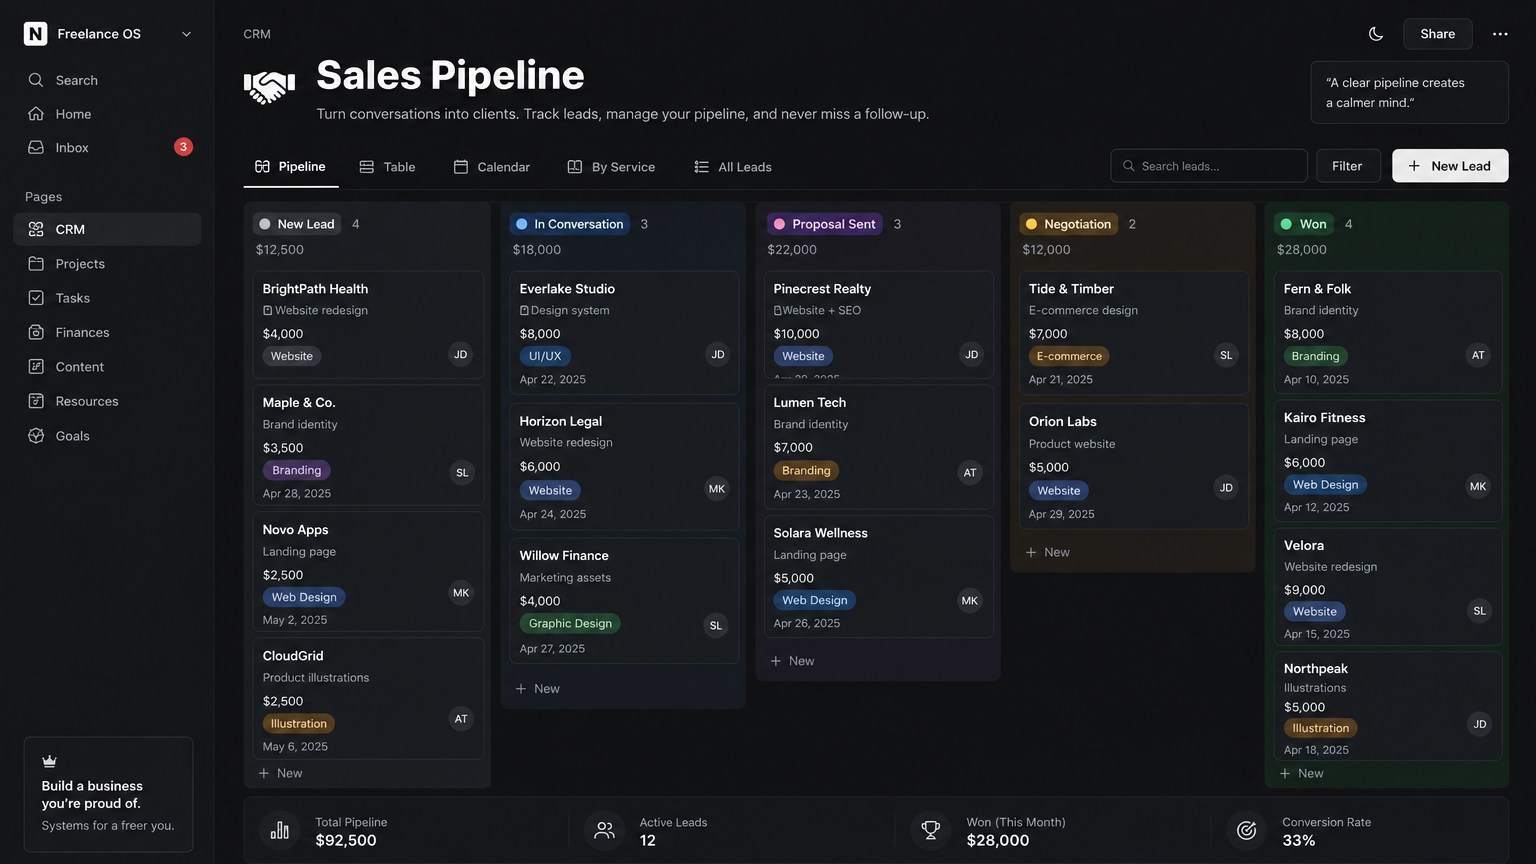
Task: Switch to the Calendar view tab
Action: point(492,167)
